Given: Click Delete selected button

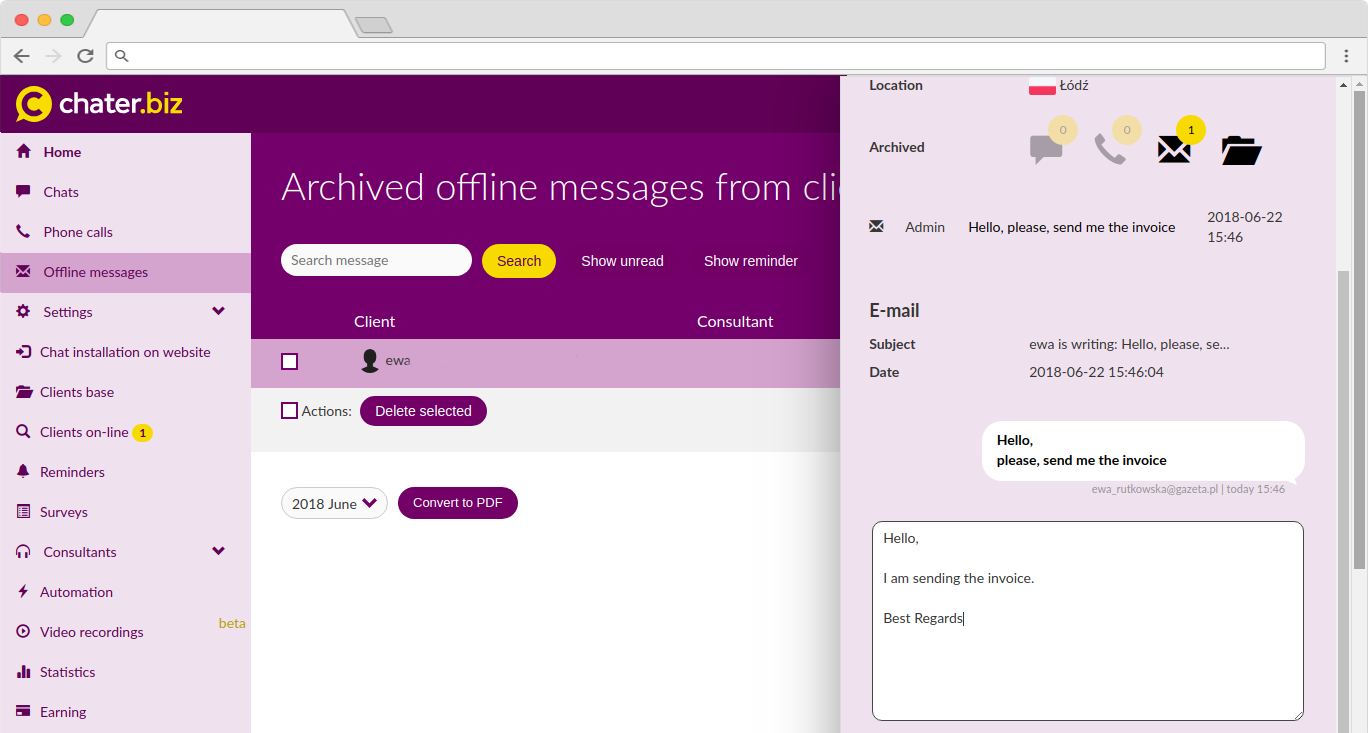Looking at the screenshot, I should (x=423, y=411).
